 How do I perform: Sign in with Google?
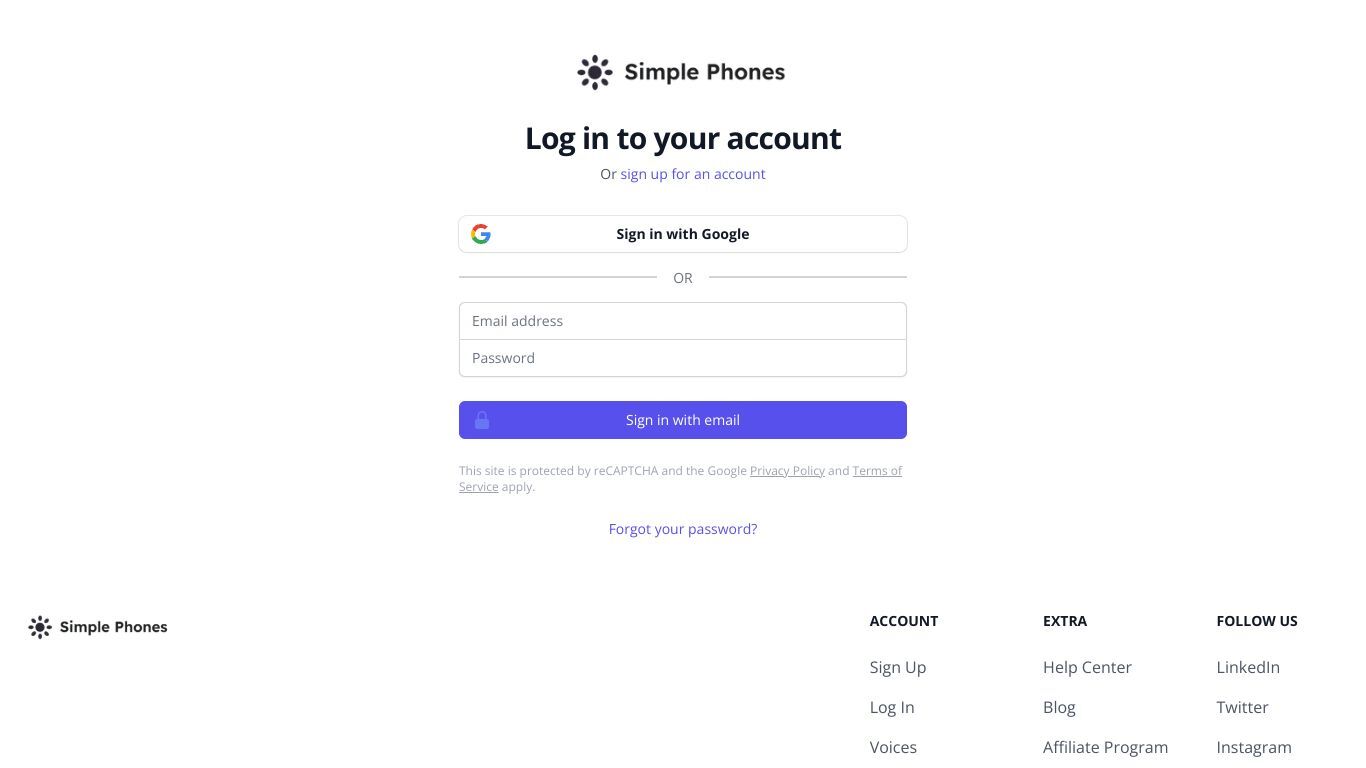click(x=683, y=234)
